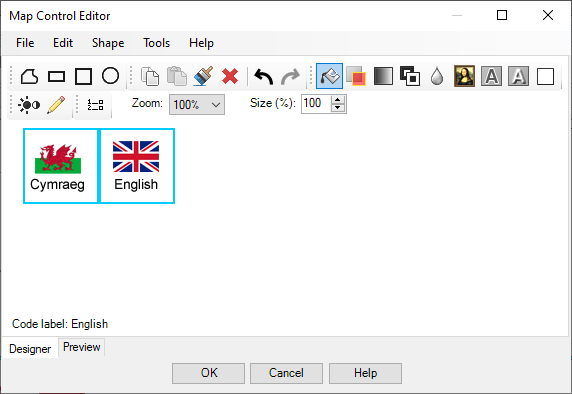Open the Help menu
Screen dimensions: 572x394
(x=201, y=43)
